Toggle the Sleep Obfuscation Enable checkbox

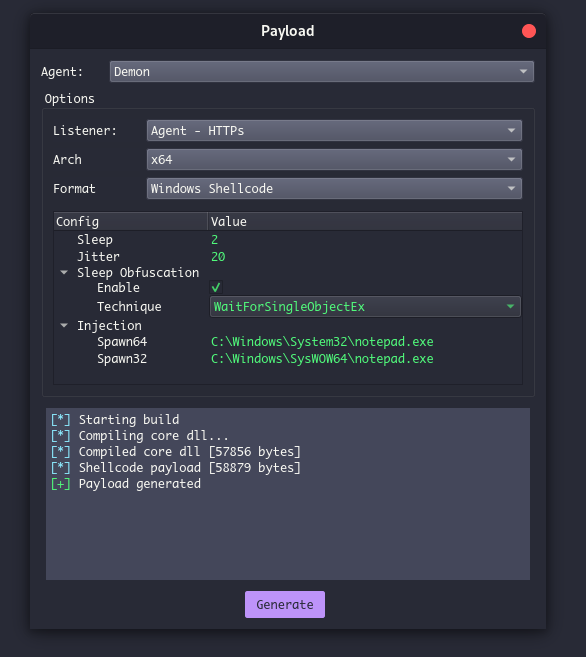tap(216, 287)
